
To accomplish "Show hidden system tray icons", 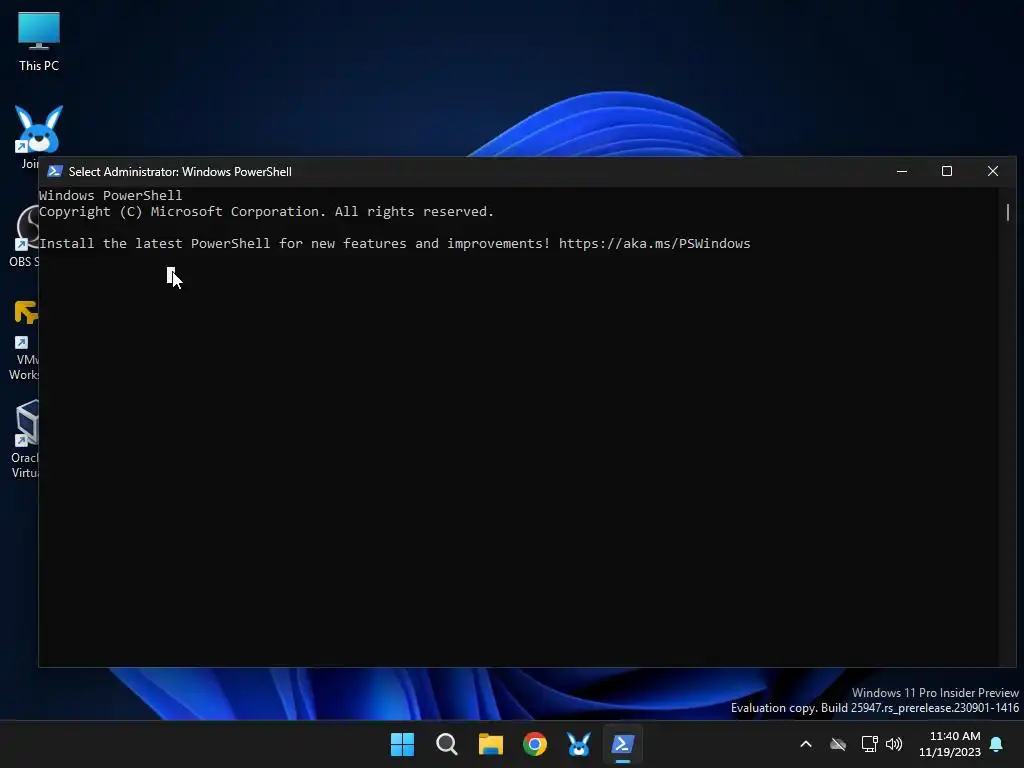I will (x=806, y=744).
